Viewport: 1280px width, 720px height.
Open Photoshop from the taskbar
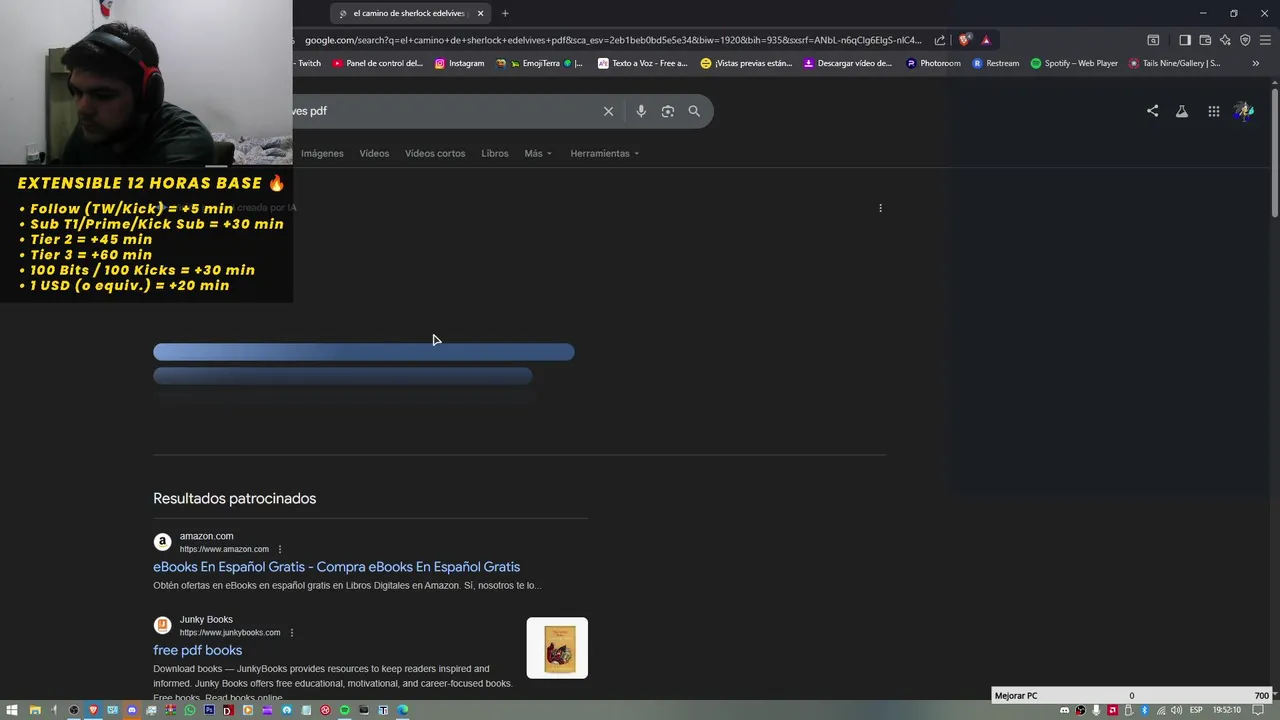(x=209, y=710)
